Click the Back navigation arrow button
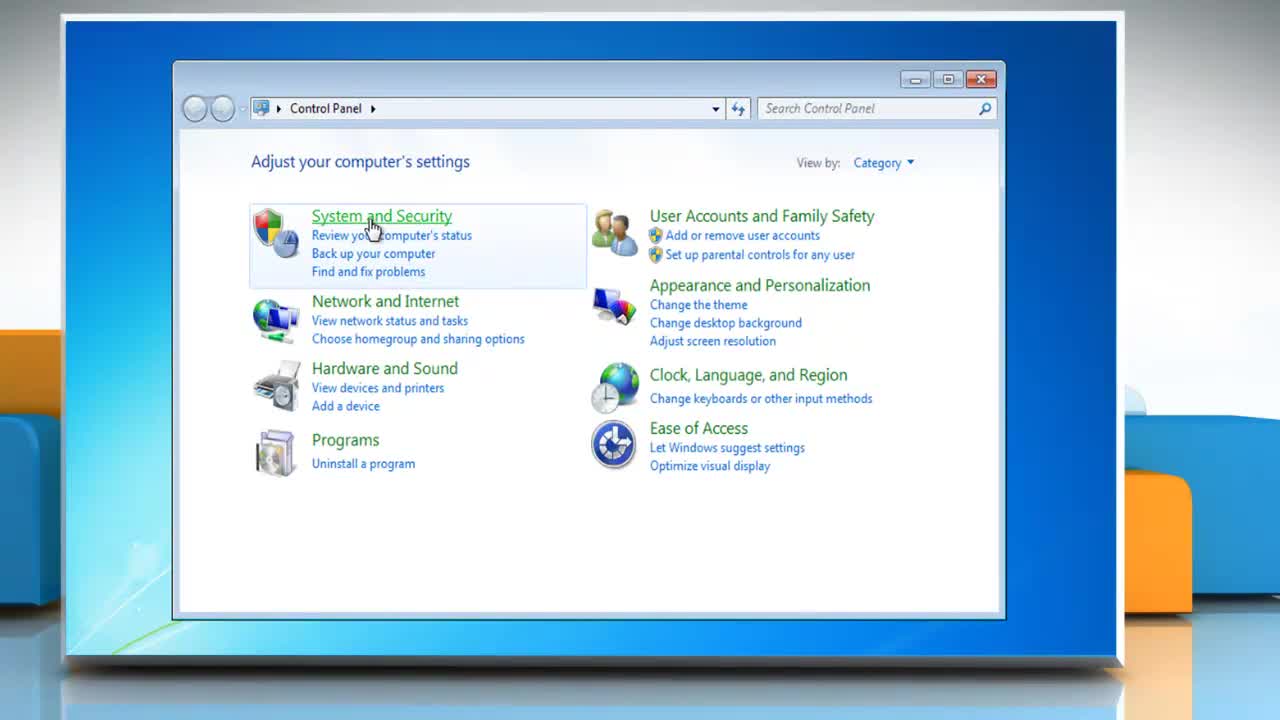 point(195,108)
